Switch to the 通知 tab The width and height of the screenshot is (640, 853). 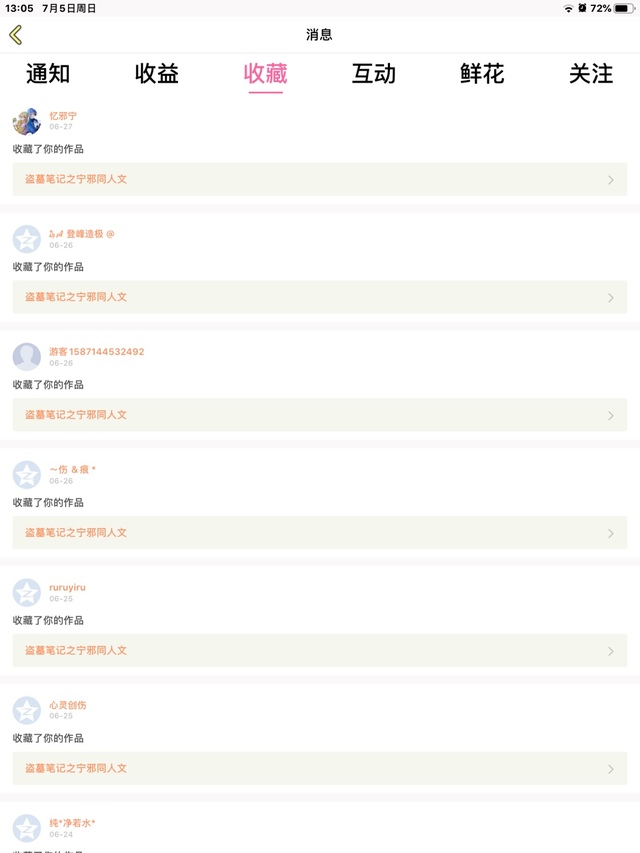[48, 73]
